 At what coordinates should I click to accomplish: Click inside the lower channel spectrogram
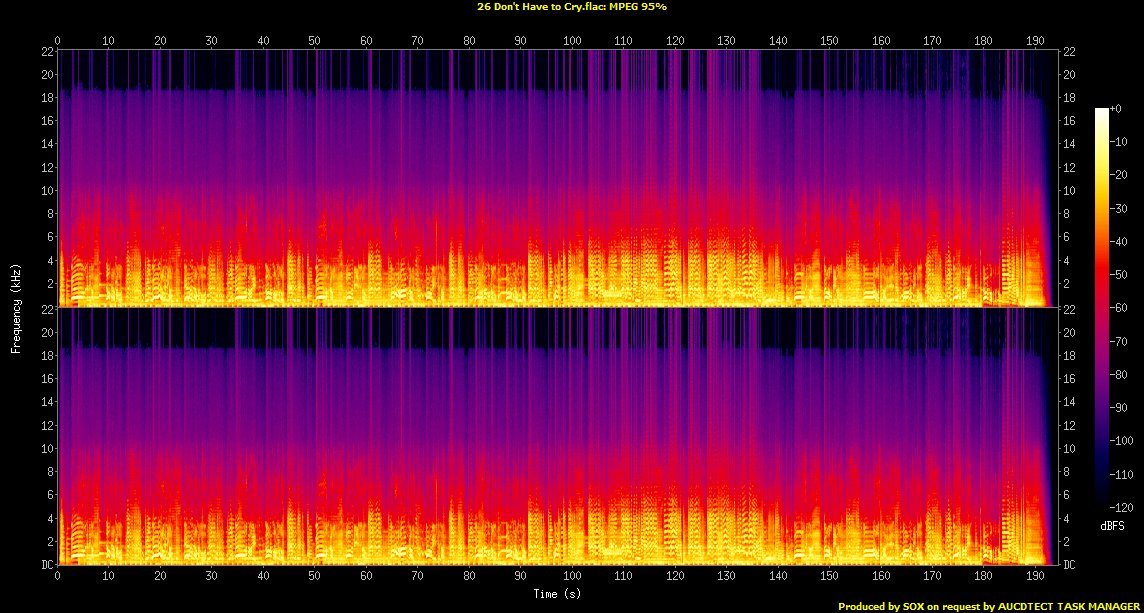point(550,440)
